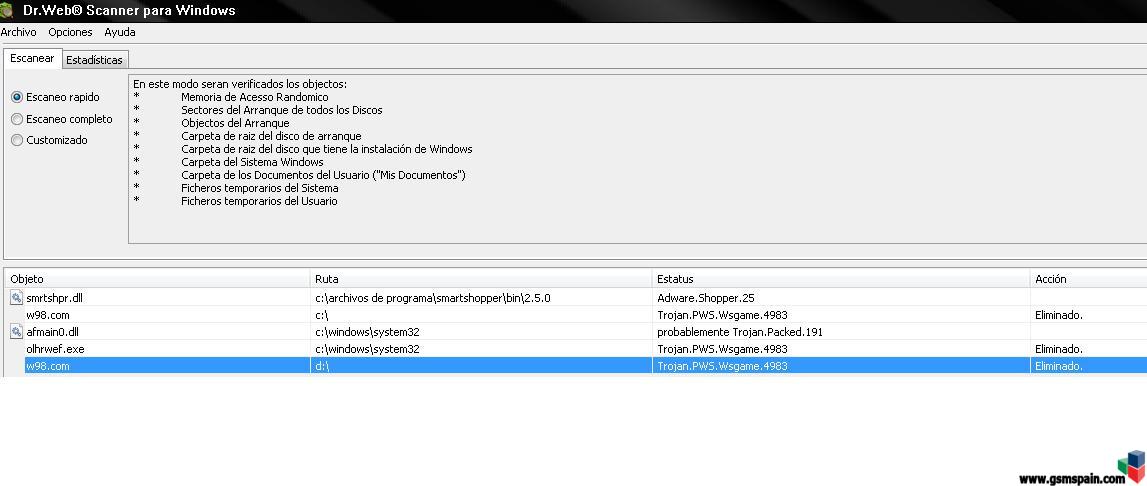Click the c:\windows\system32 path of afmain0.dll

366,332
